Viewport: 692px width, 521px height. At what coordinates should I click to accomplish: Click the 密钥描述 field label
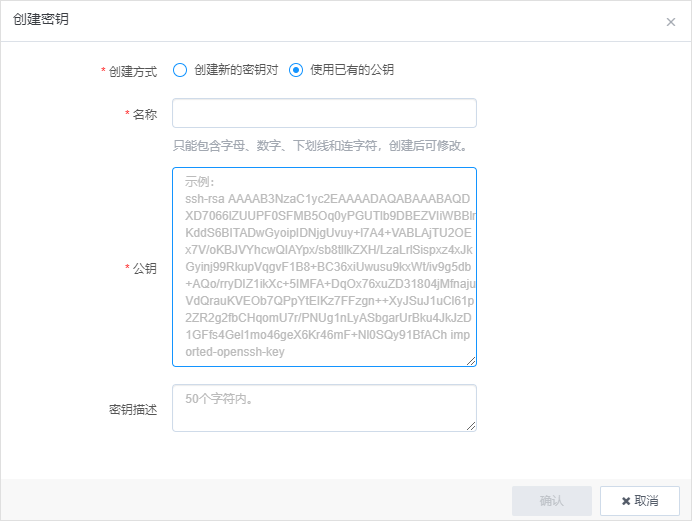tap(133, 409)
